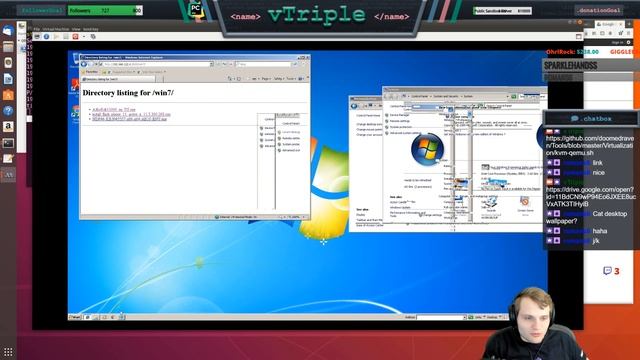
Task: Expand the shutdown options dropdown arrow
Action: click(x=84, y=37)
